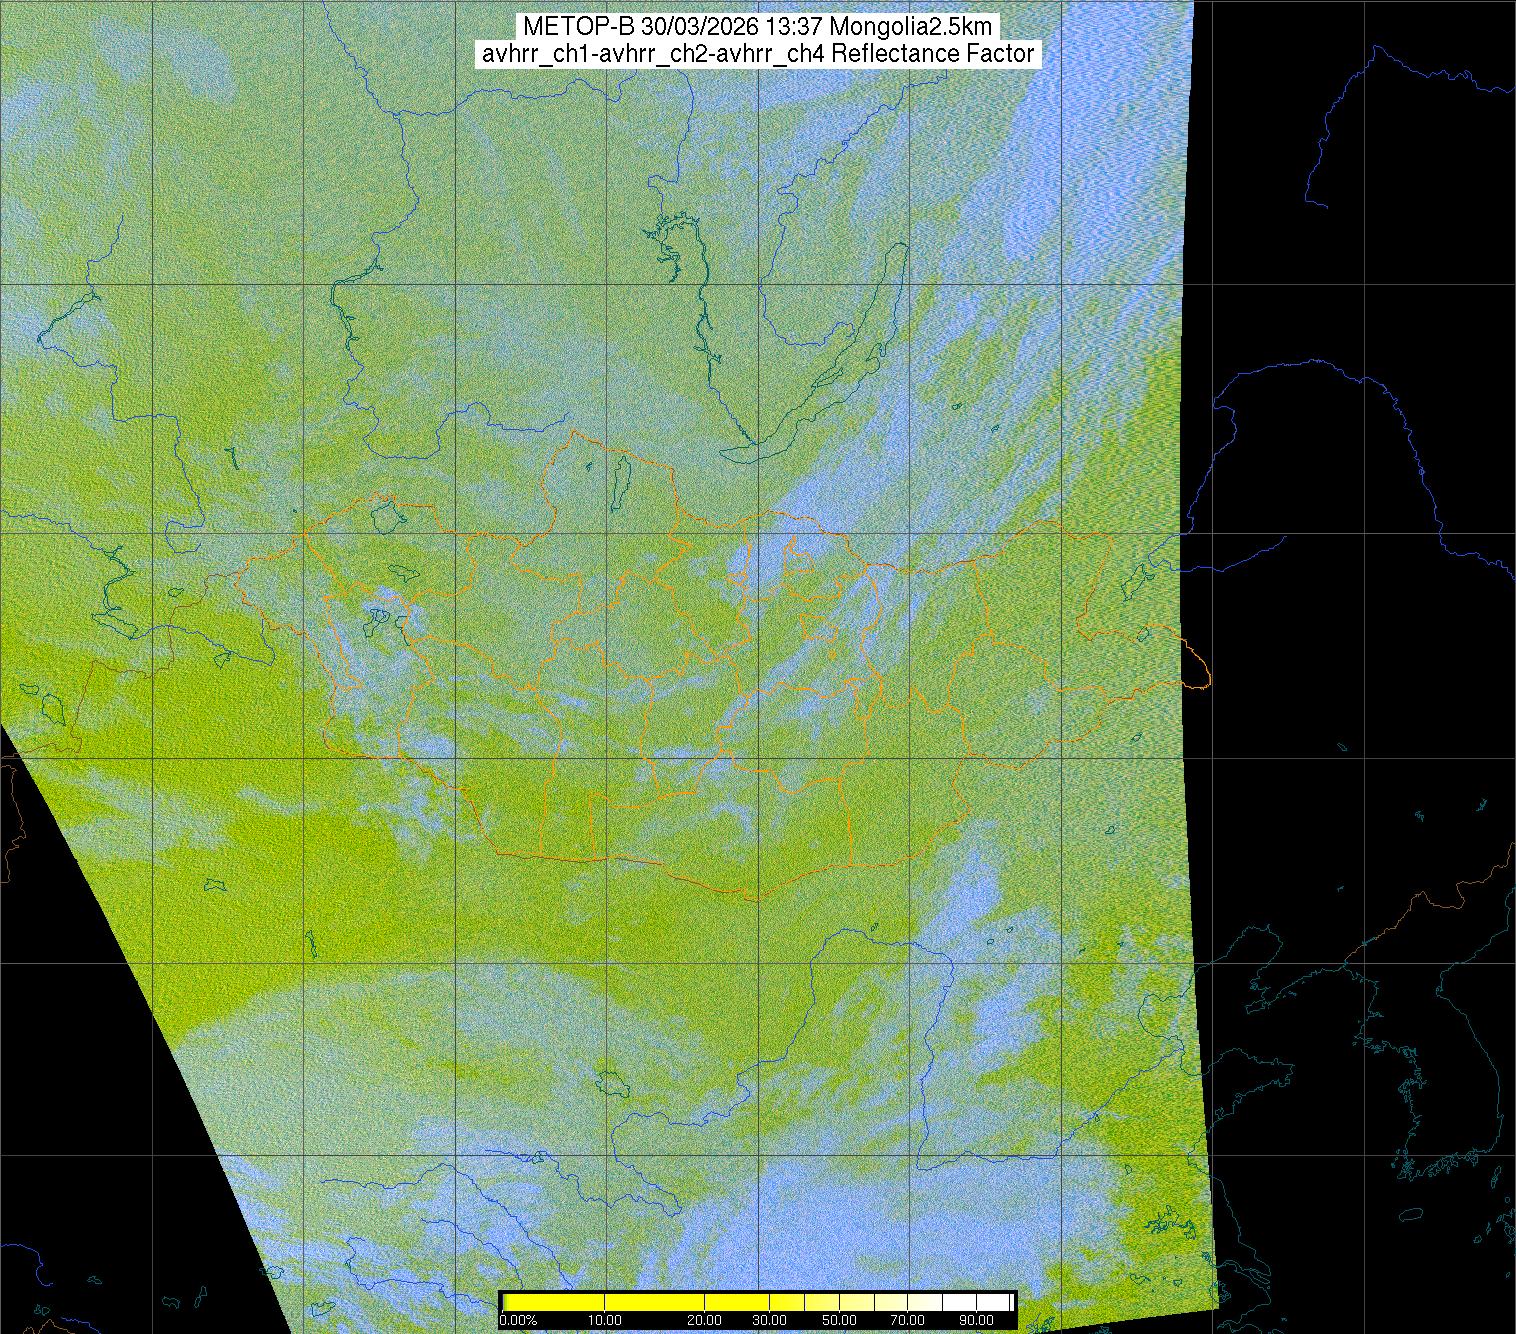Click the "50.00" colour scale label

tap(841, 1321)
